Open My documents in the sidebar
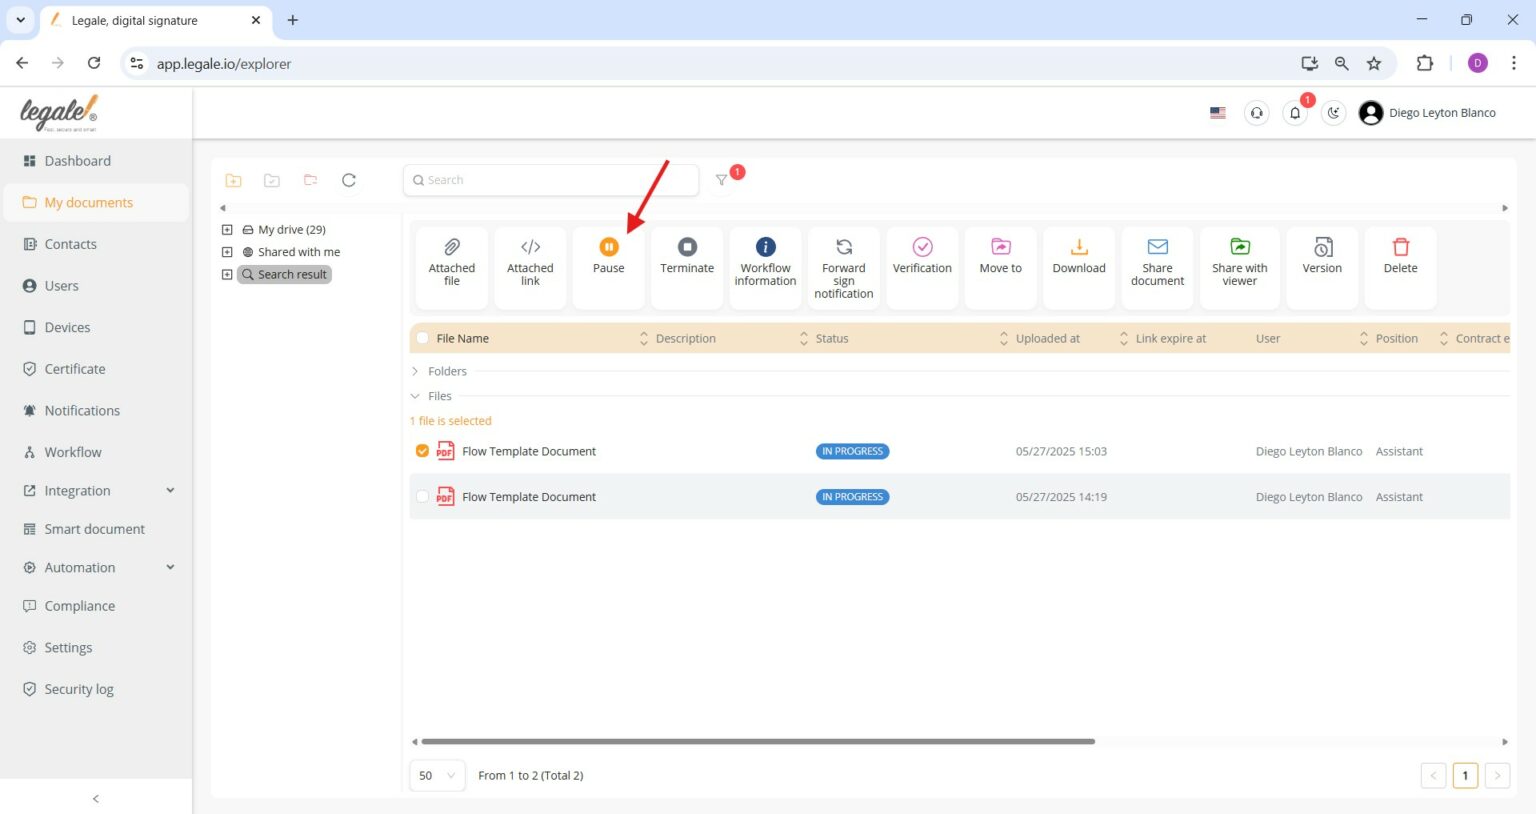 90,202
